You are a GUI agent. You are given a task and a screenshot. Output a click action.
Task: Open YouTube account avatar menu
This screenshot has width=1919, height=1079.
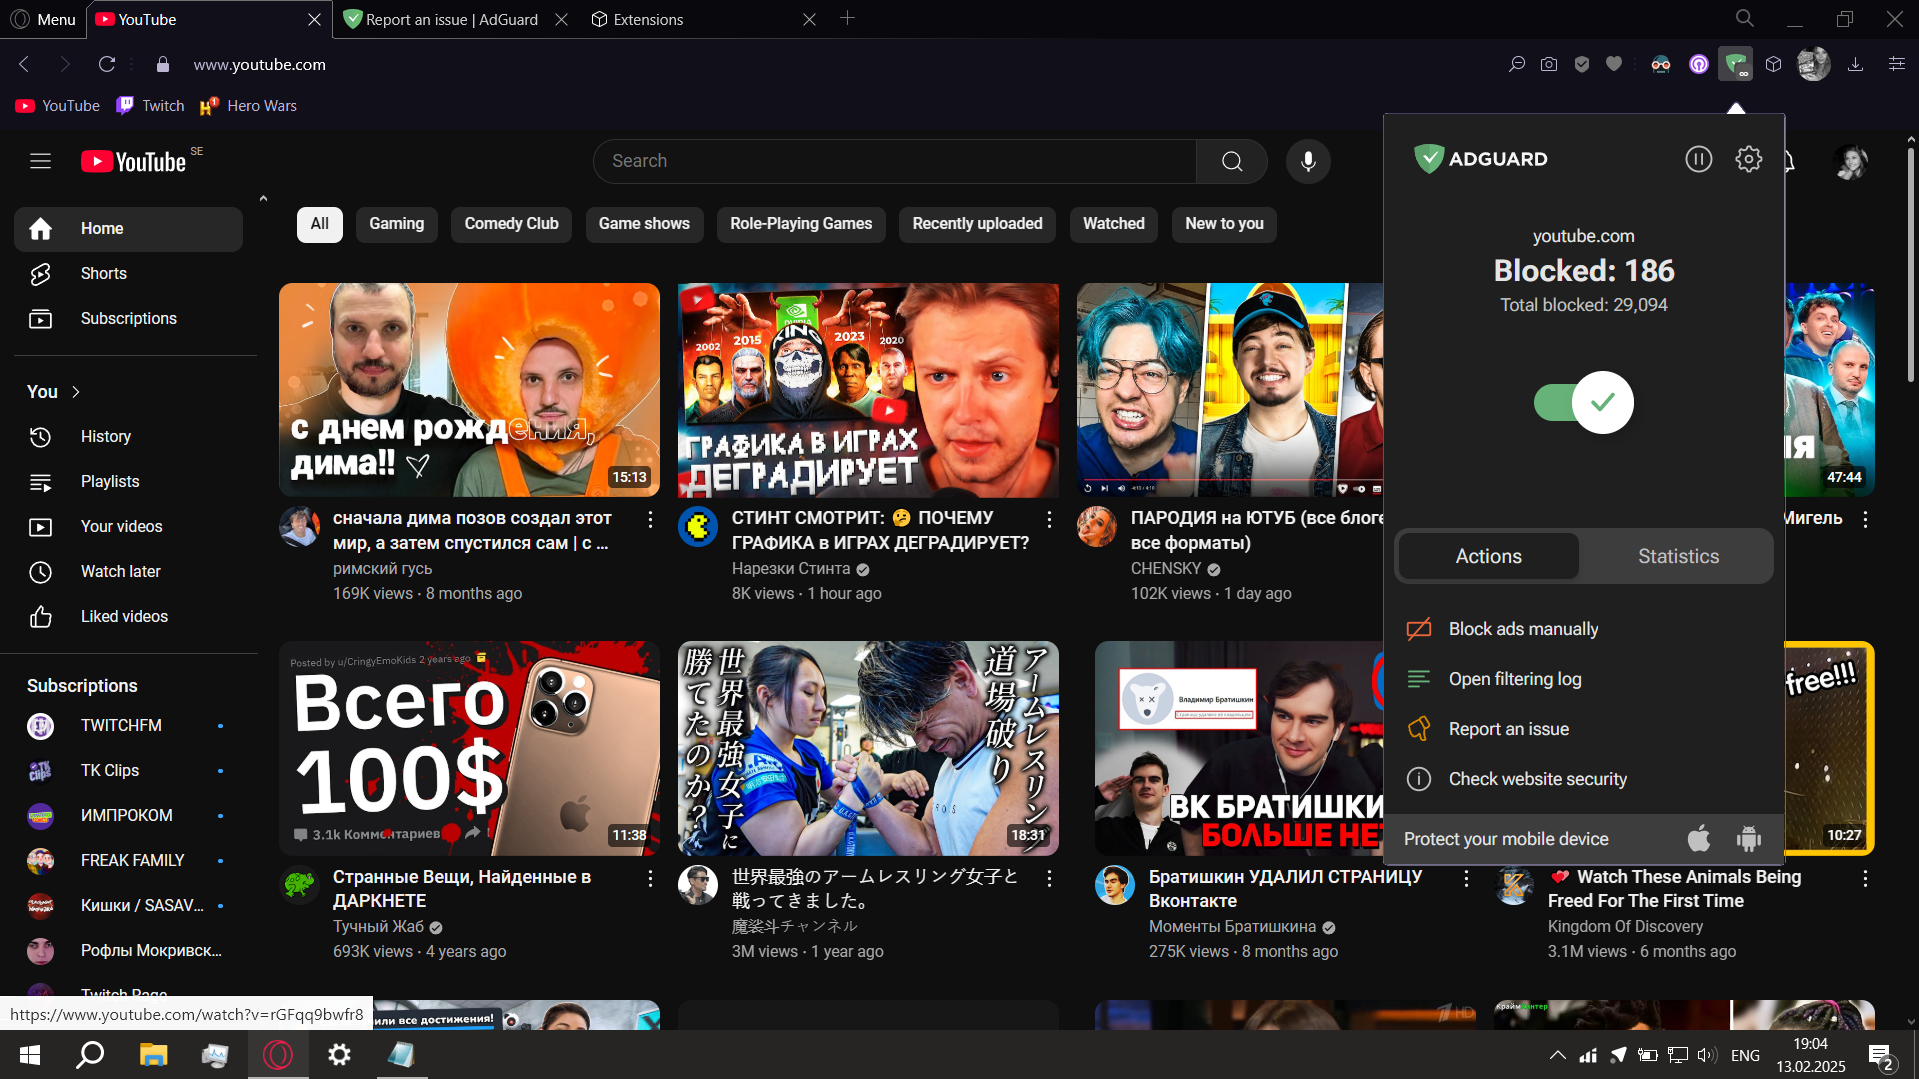[1851, 161]
